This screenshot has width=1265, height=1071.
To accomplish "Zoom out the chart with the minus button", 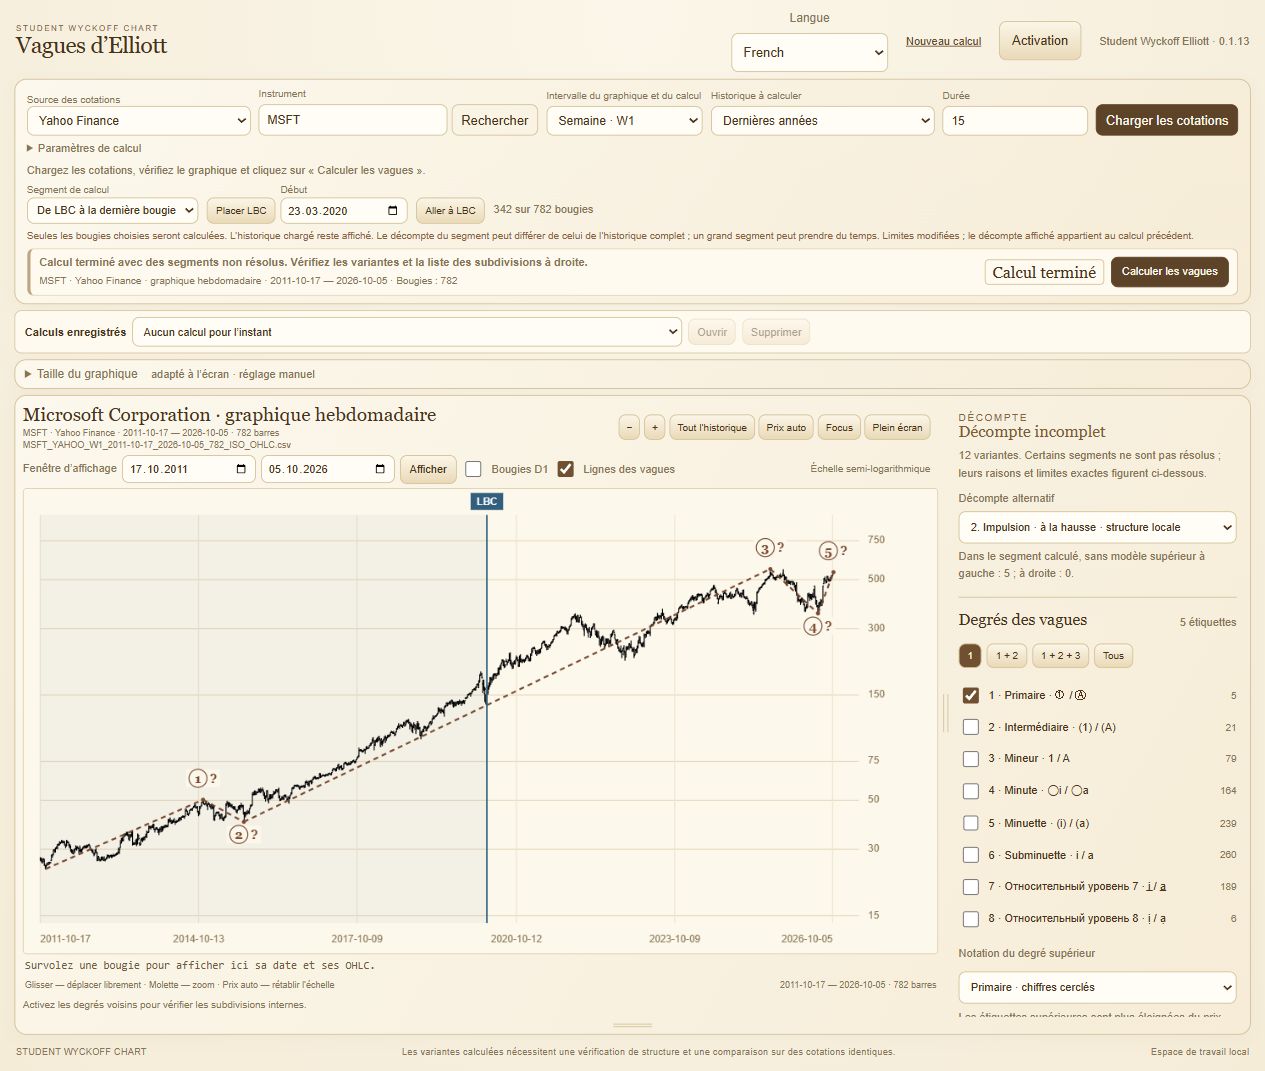I will [629, 428].
